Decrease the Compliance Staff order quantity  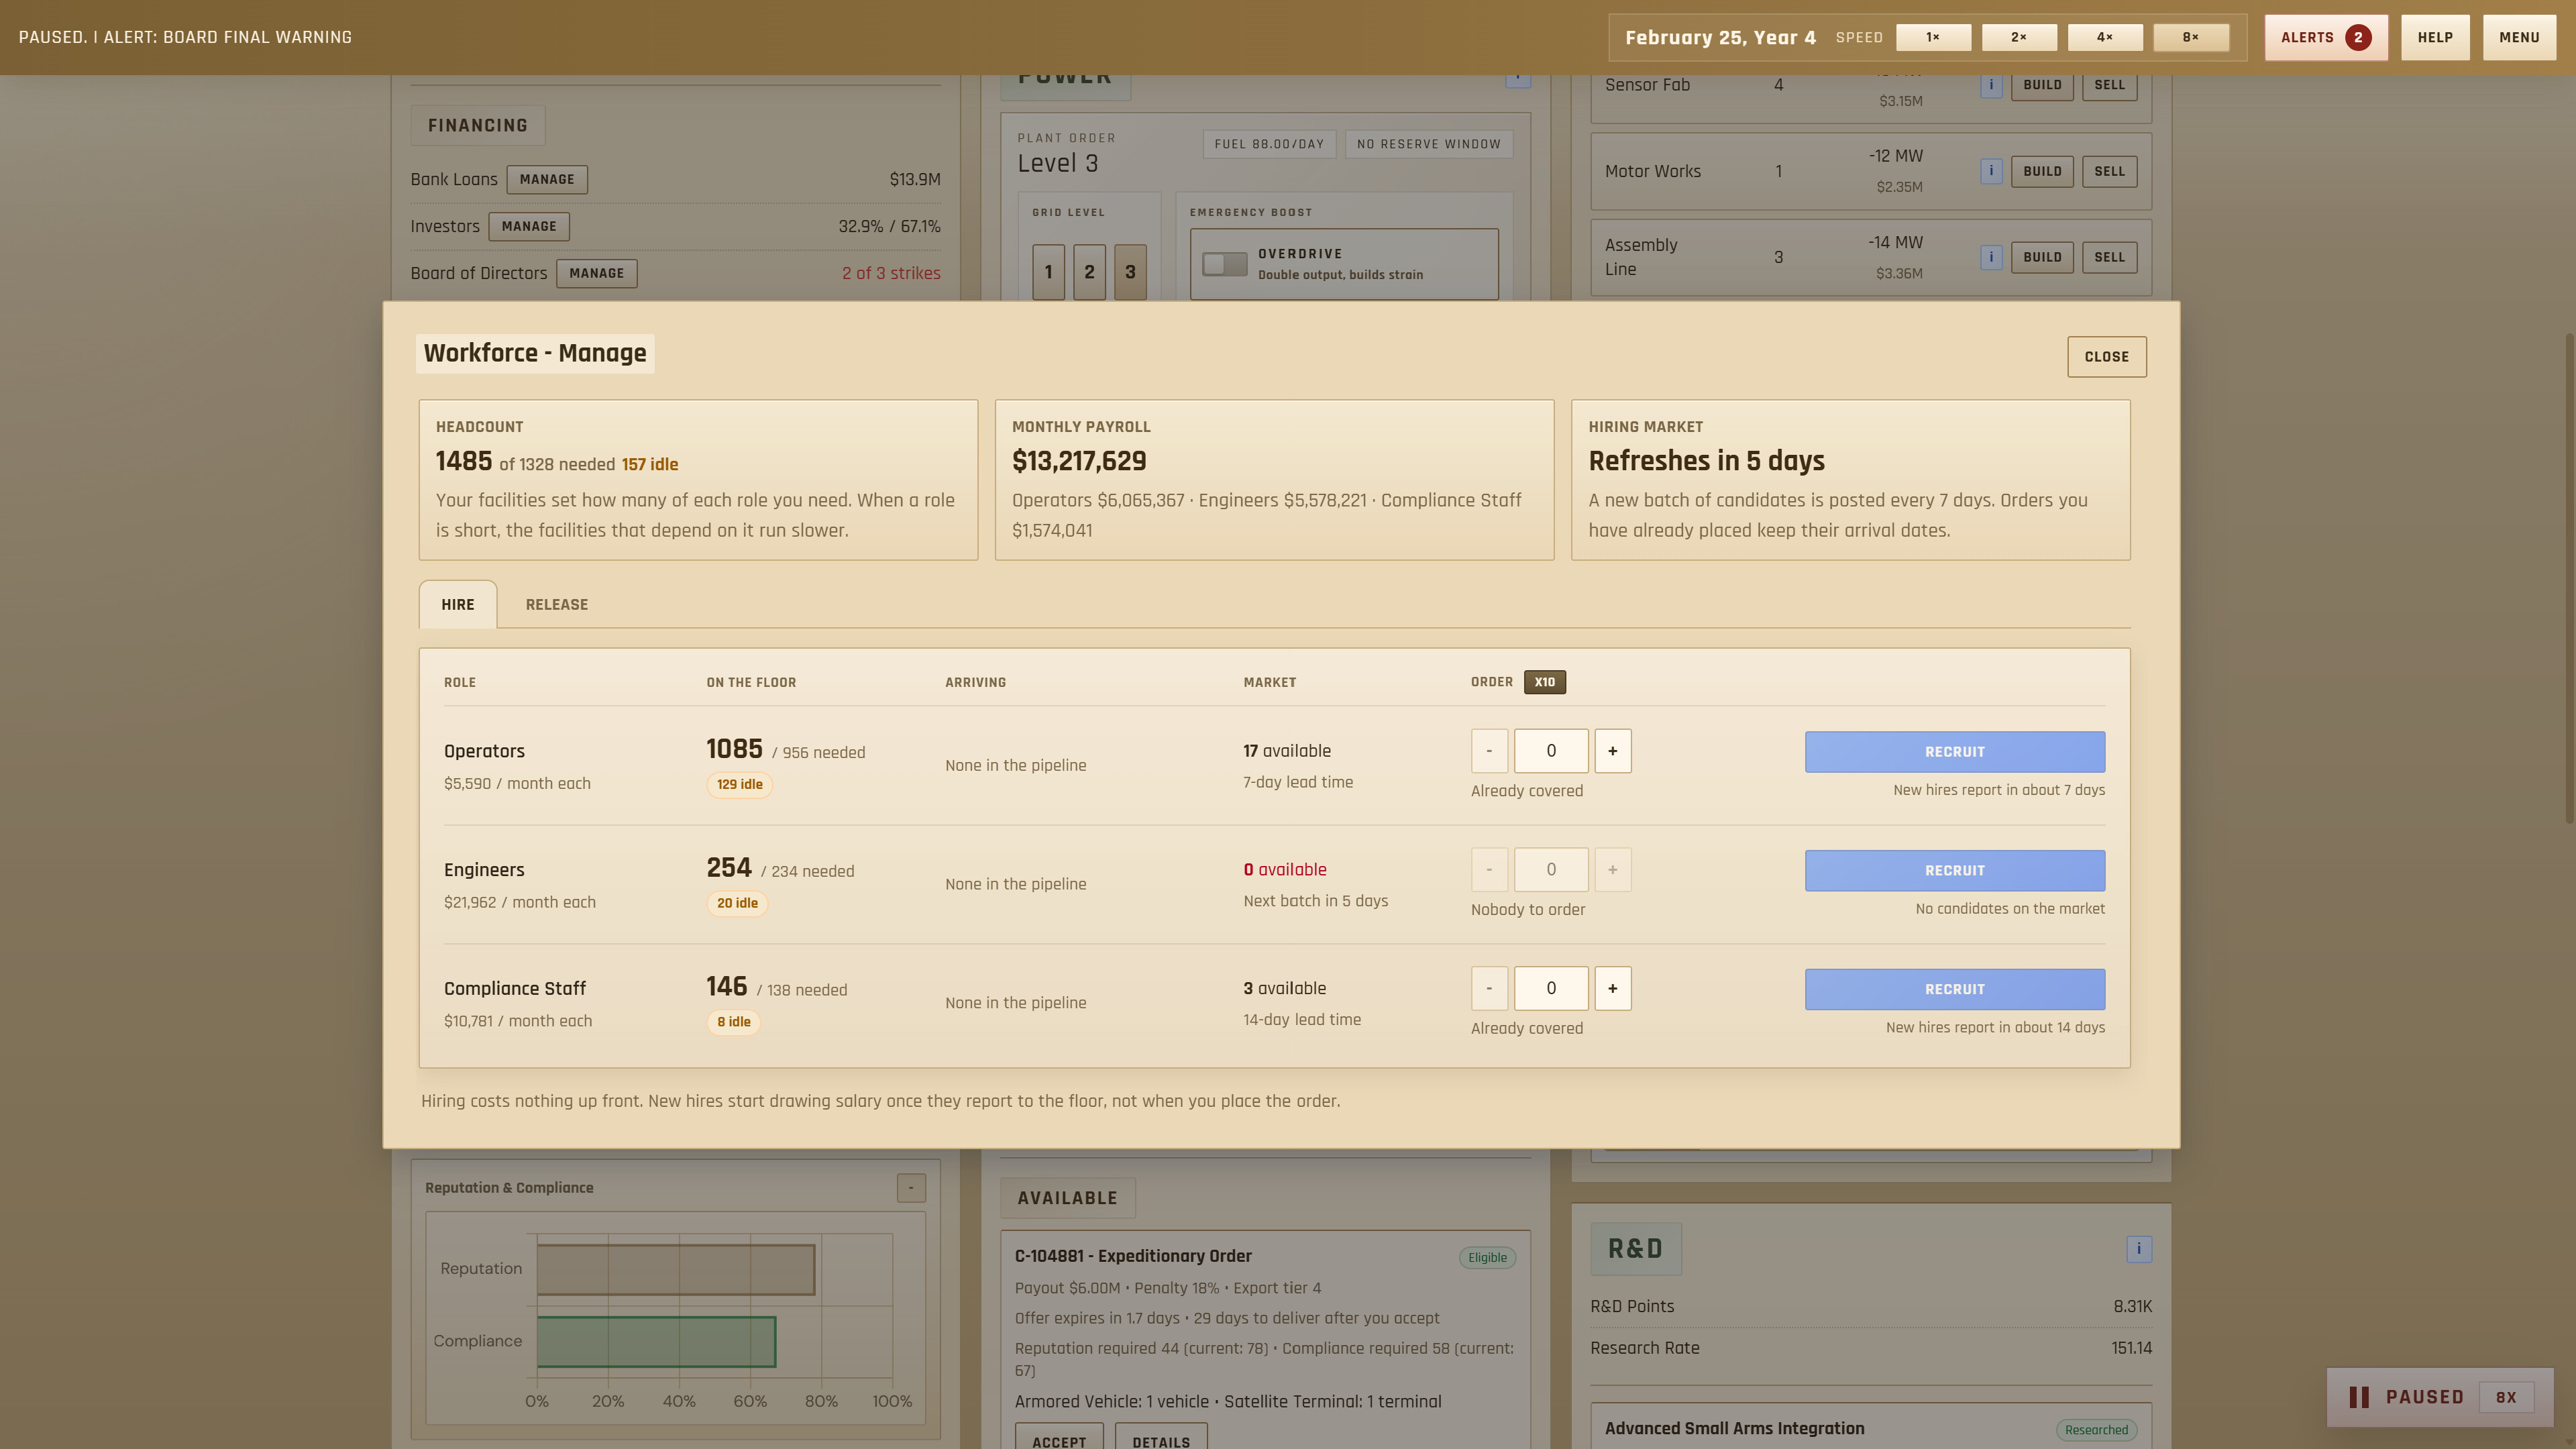[1489, 988]
